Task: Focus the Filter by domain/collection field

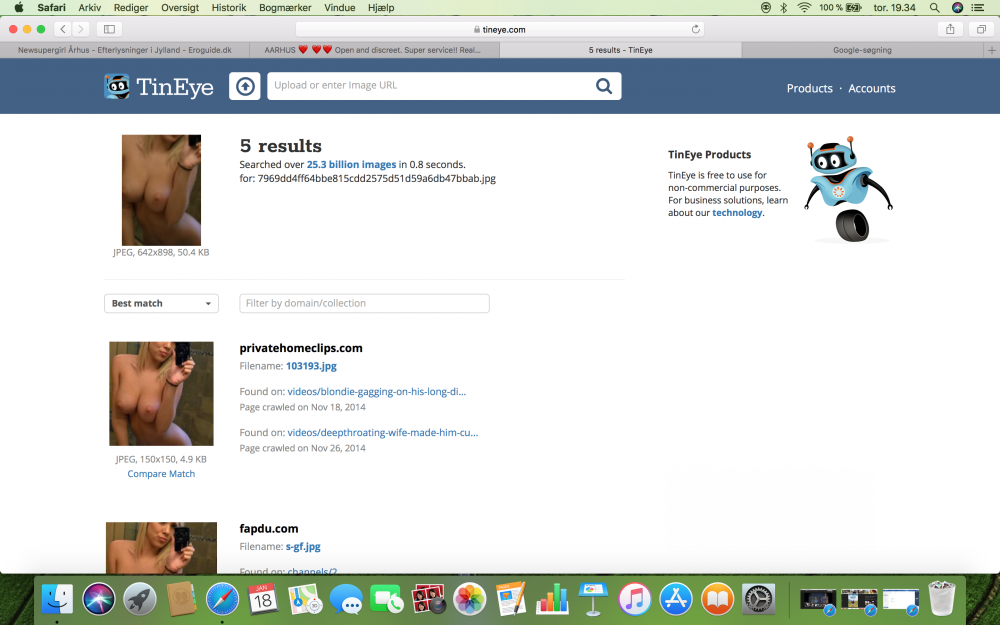Action: (364, 304)
